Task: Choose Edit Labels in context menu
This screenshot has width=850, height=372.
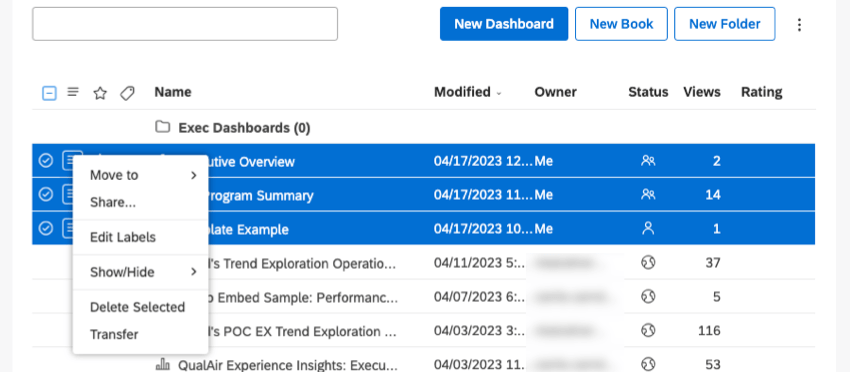Action: coord(123,237)
